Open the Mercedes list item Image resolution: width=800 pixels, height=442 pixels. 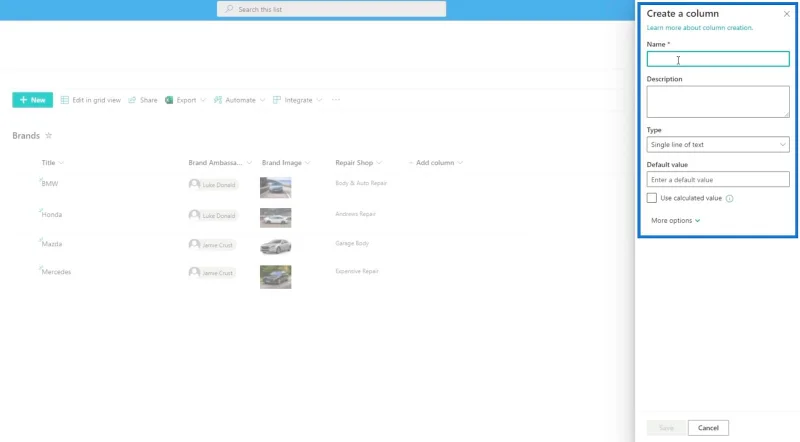pos(56,272)
